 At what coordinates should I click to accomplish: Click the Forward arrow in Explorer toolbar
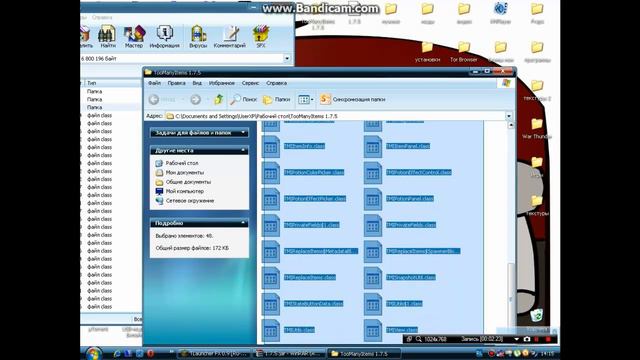(196, 99)
